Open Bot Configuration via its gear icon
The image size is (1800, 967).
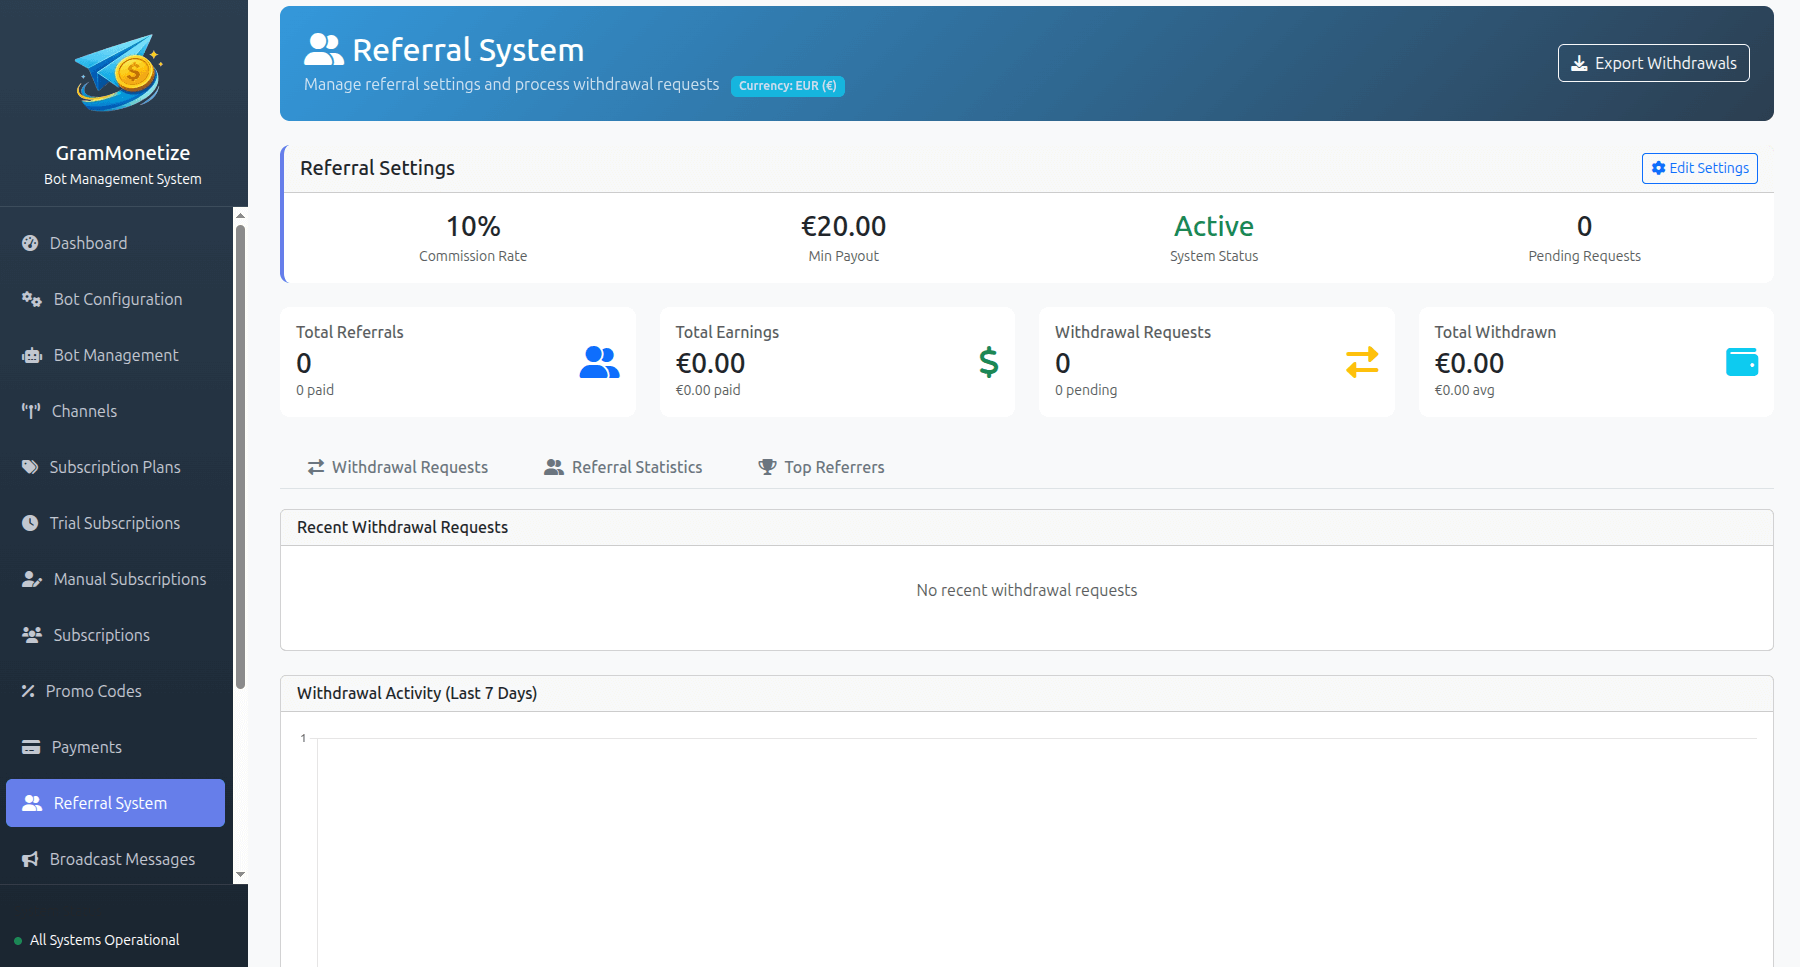[29, 299]
